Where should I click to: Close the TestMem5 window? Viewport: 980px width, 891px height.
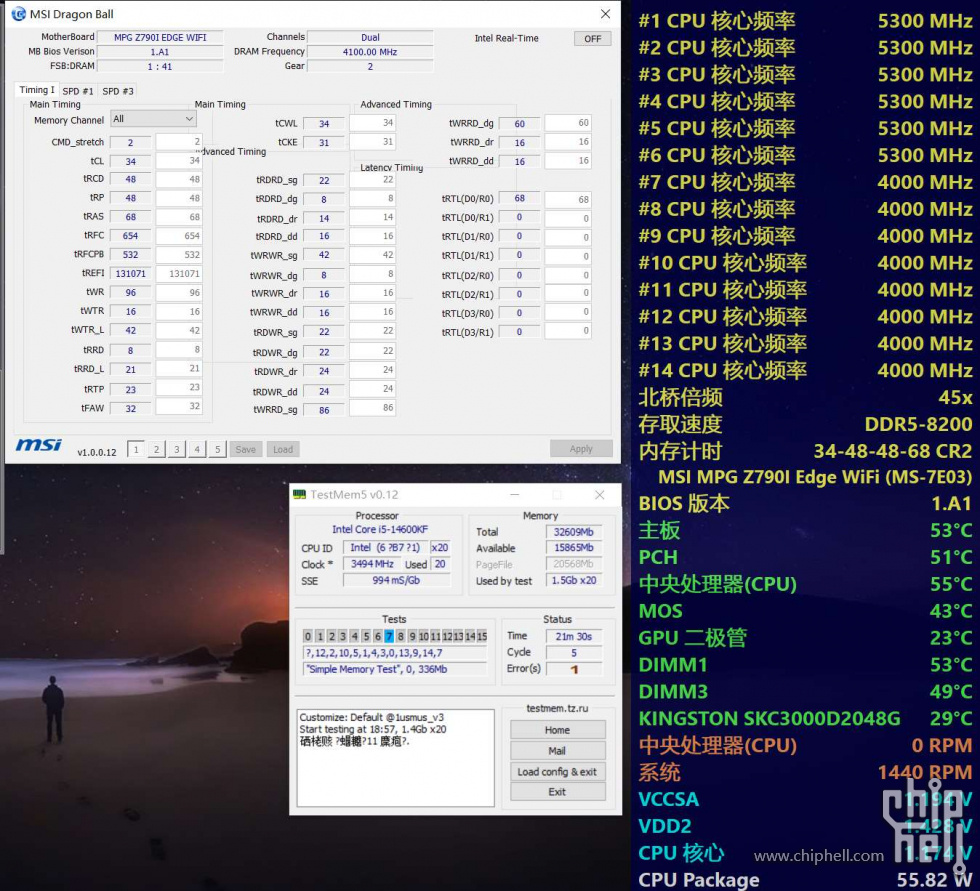tap(599, 495)
